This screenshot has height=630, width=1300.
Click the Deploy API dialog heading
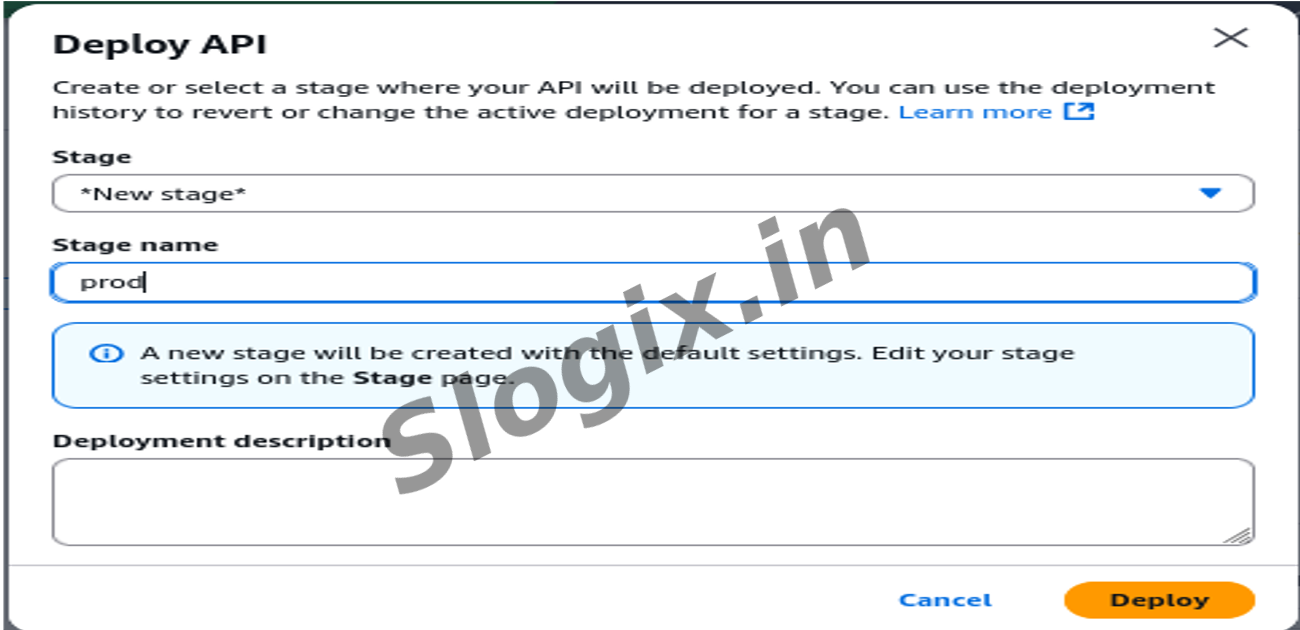159,45
